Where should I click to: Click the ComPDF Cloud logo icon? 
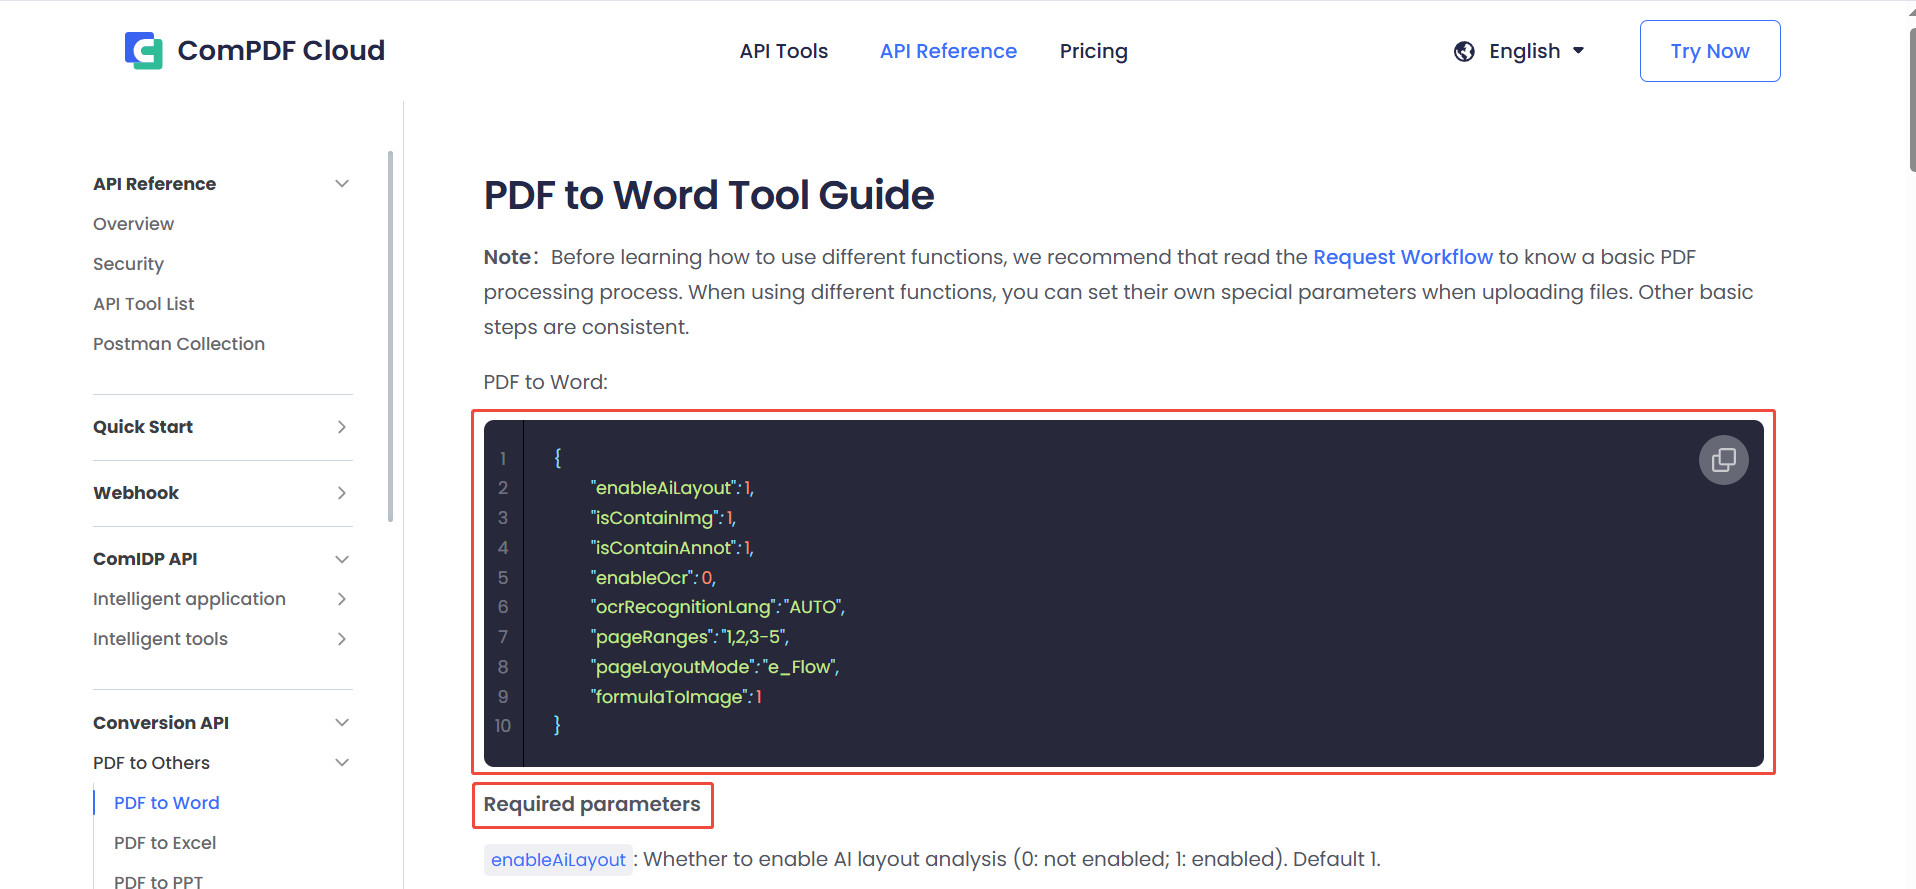[x=144, y=50]
